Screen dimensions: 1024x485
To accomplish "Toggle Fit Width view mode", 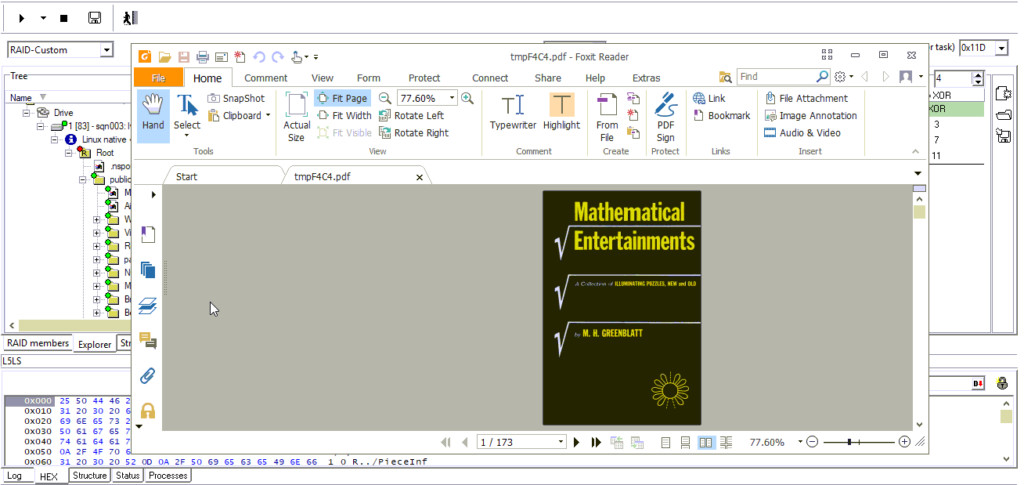I will [x=344, y=116].
